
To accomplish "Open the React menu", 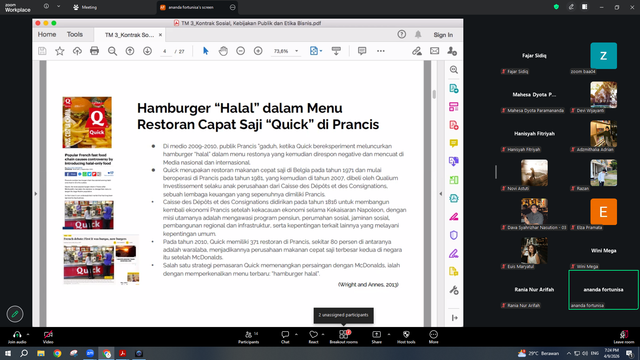I will (x=313, y=337).
